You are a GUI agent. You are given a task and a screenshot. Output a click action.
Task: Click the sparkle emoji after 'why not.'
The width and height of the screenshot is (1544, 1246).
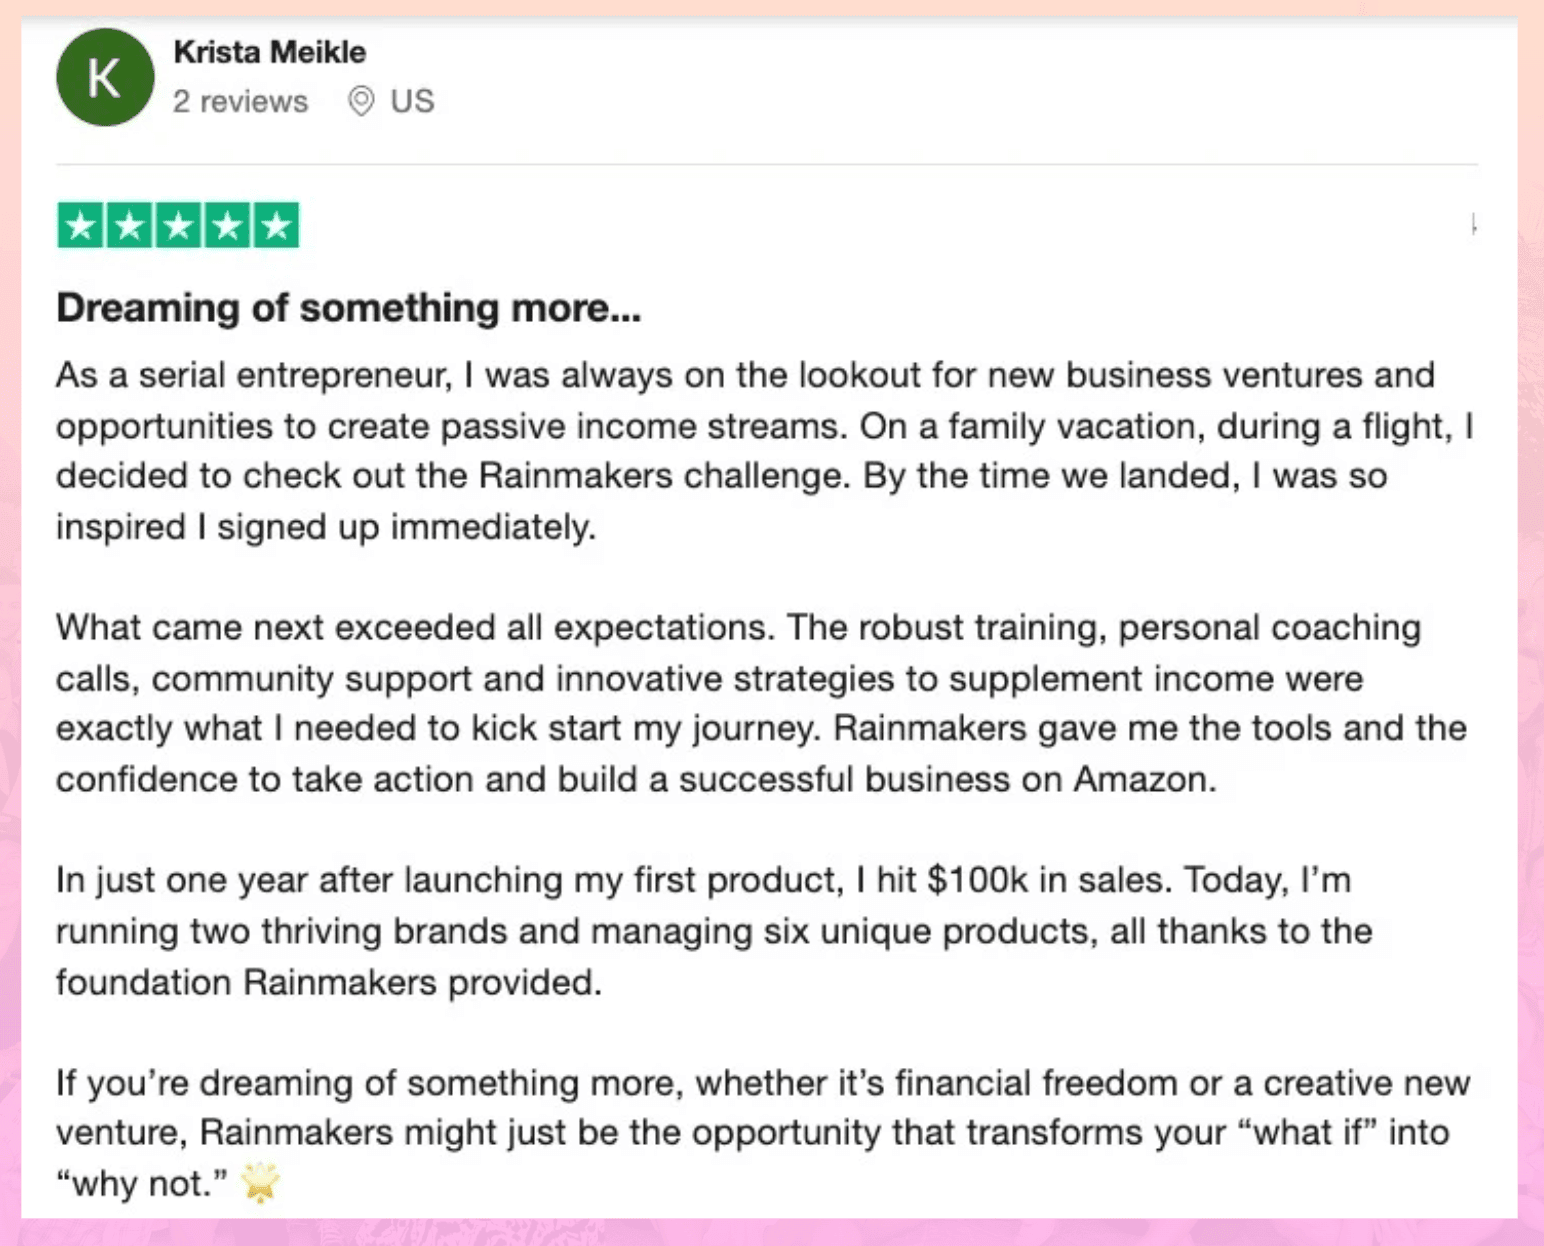point(260,1182)
